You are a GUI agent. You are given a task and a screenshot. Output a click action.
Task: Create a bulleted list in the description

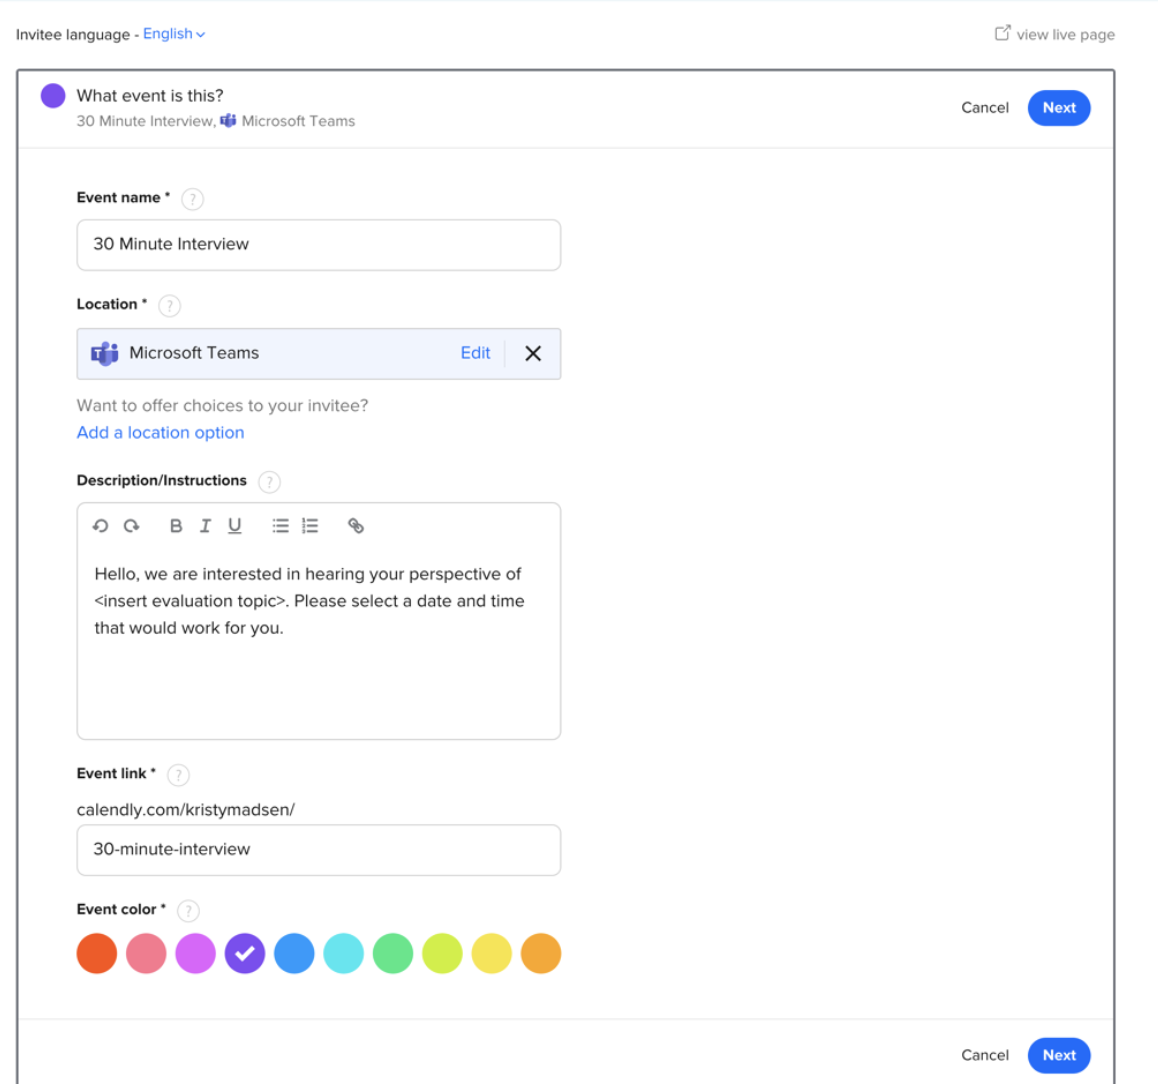coord(280,525)
